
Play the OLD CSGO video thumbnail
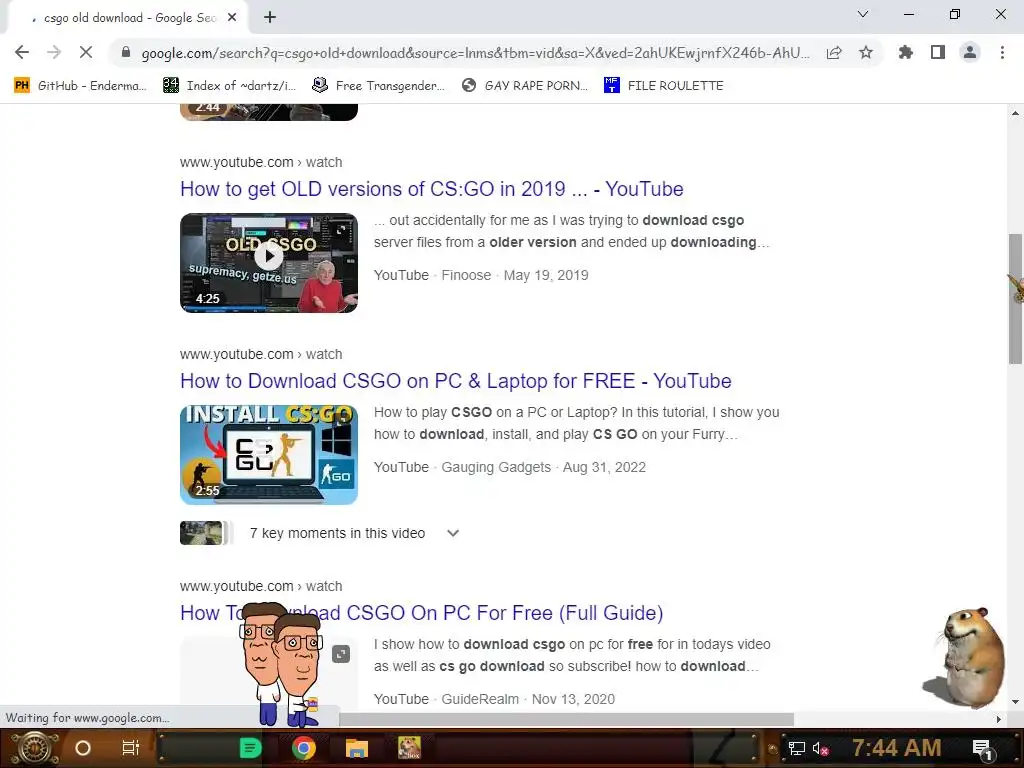coord(269,263)
